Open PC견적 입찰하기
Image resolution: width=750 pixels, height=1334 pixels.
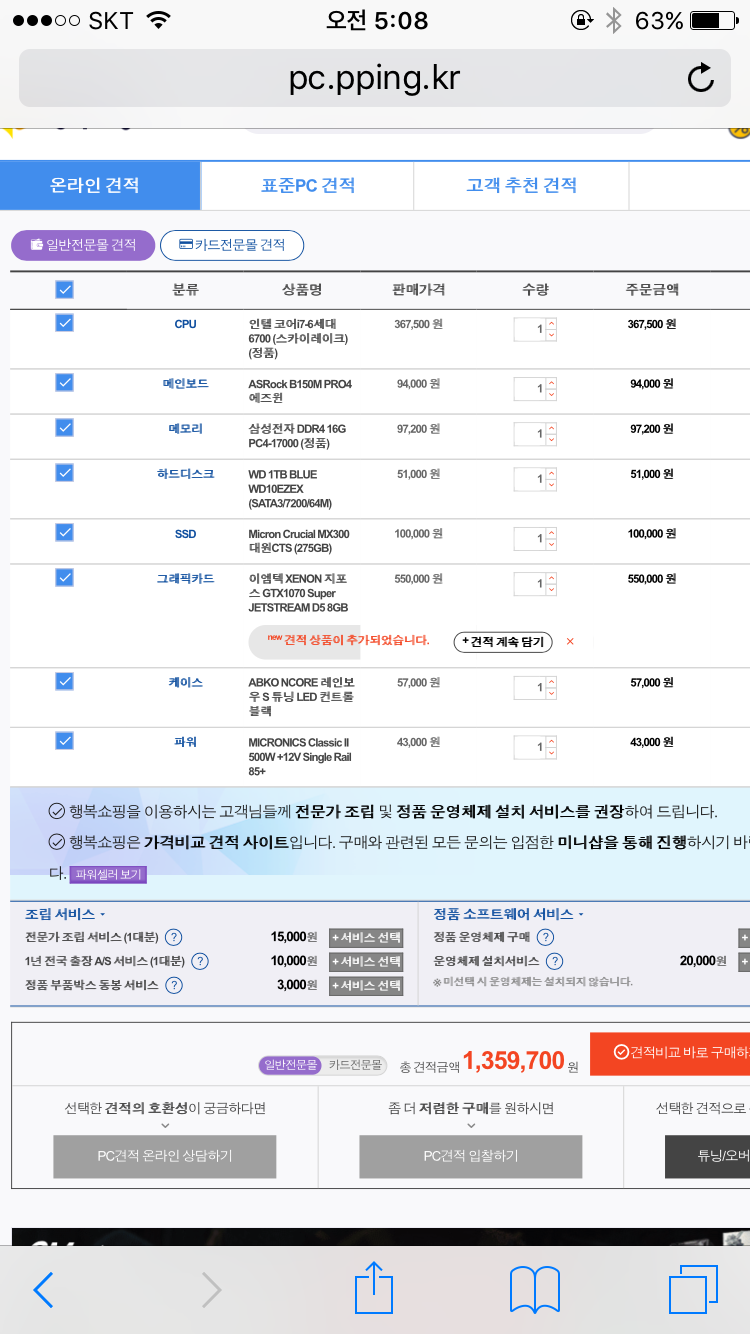471,1156
